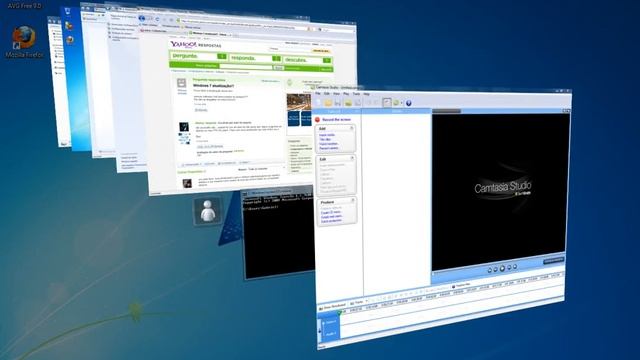Click the Camtasia Studio preview area
The width and height of the screenshot is (640, 360).
pyautogui.click(x=500, y=191)
